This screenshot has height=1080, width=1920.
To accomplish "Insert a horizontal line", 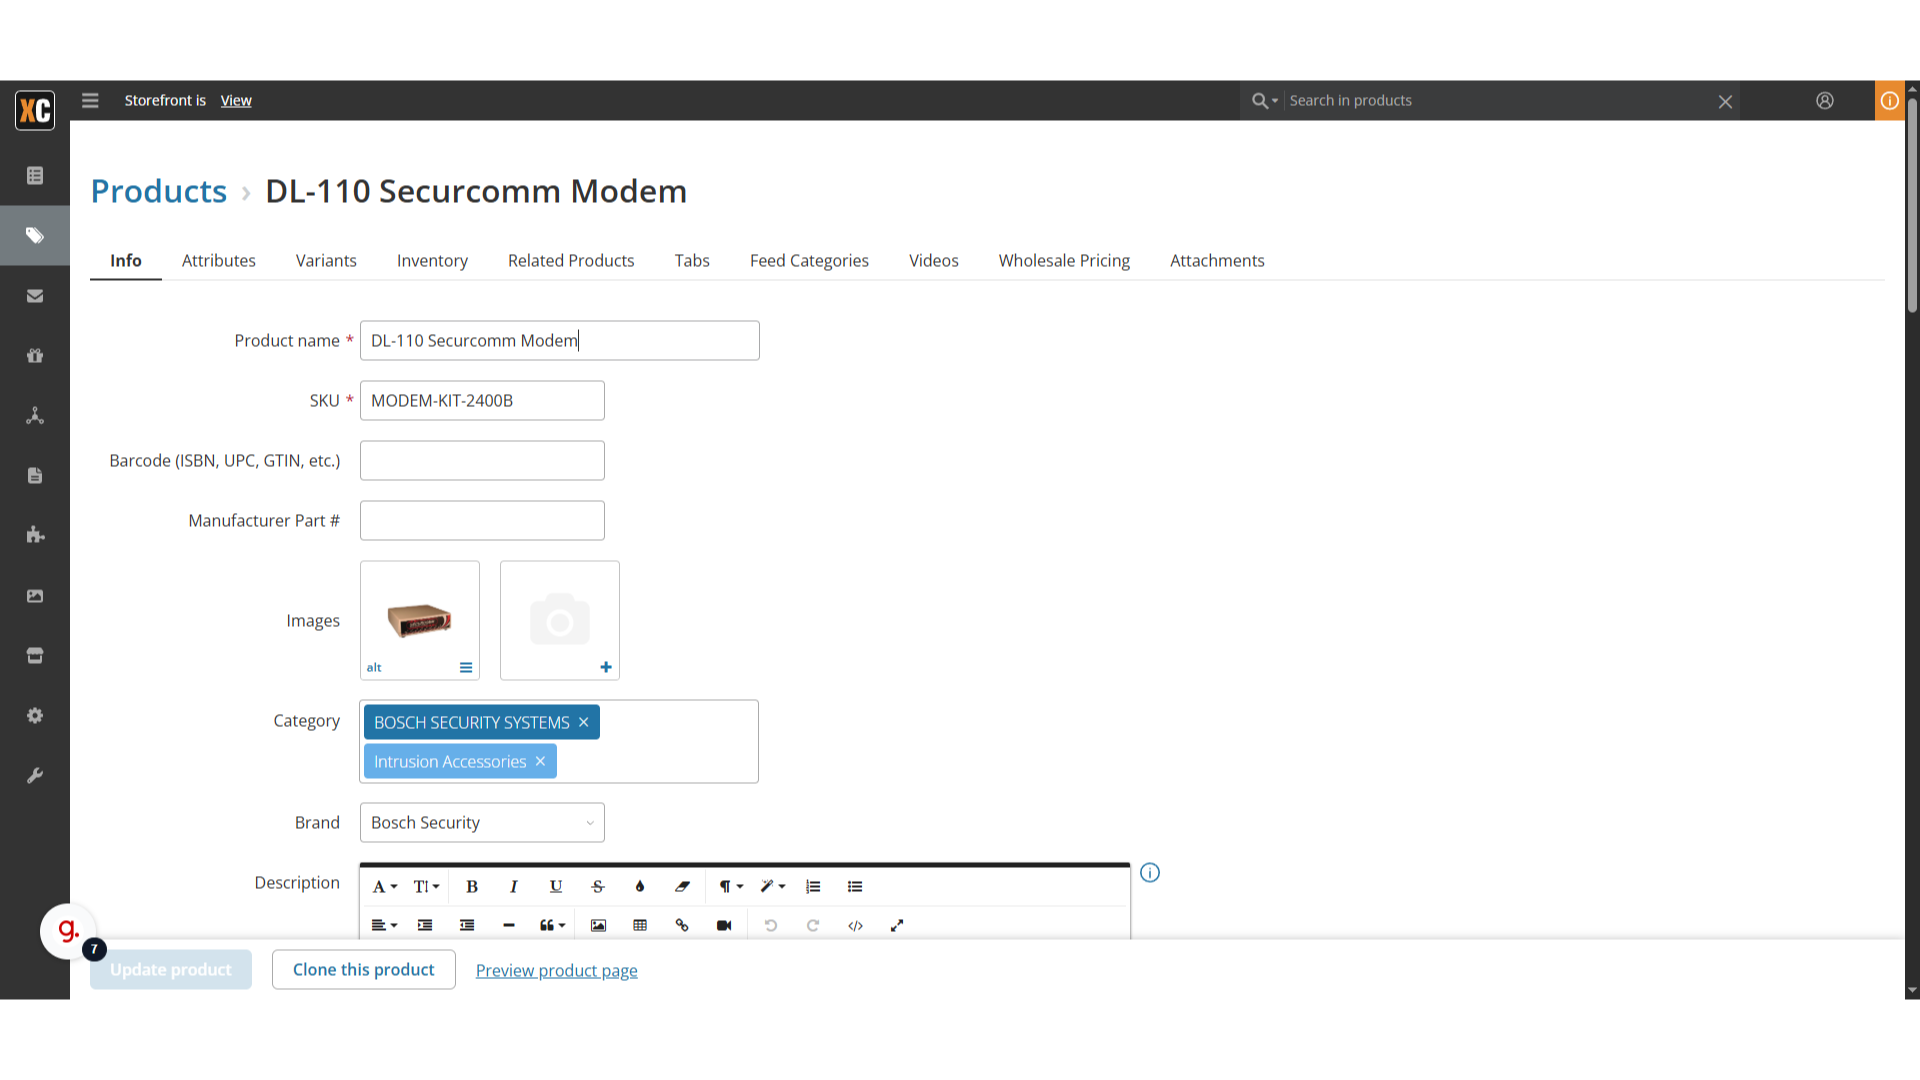I will point(509,925).
